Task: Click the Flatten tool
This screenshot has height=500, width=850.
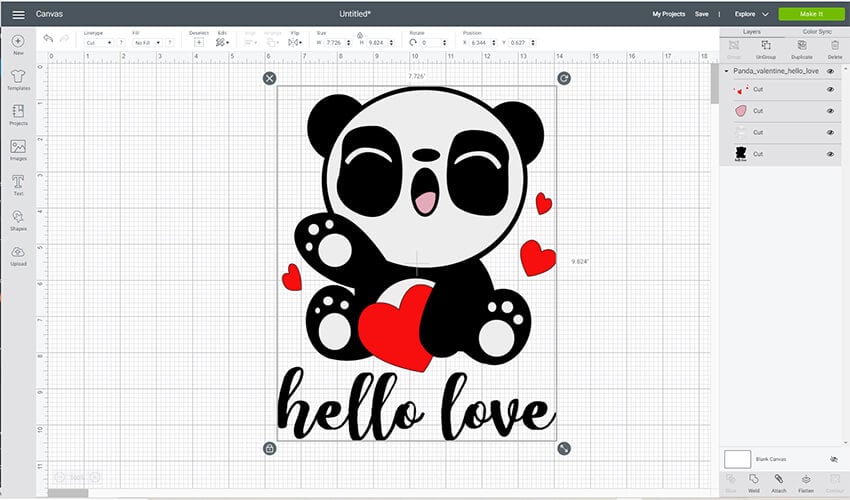Action: click(806, 483)
